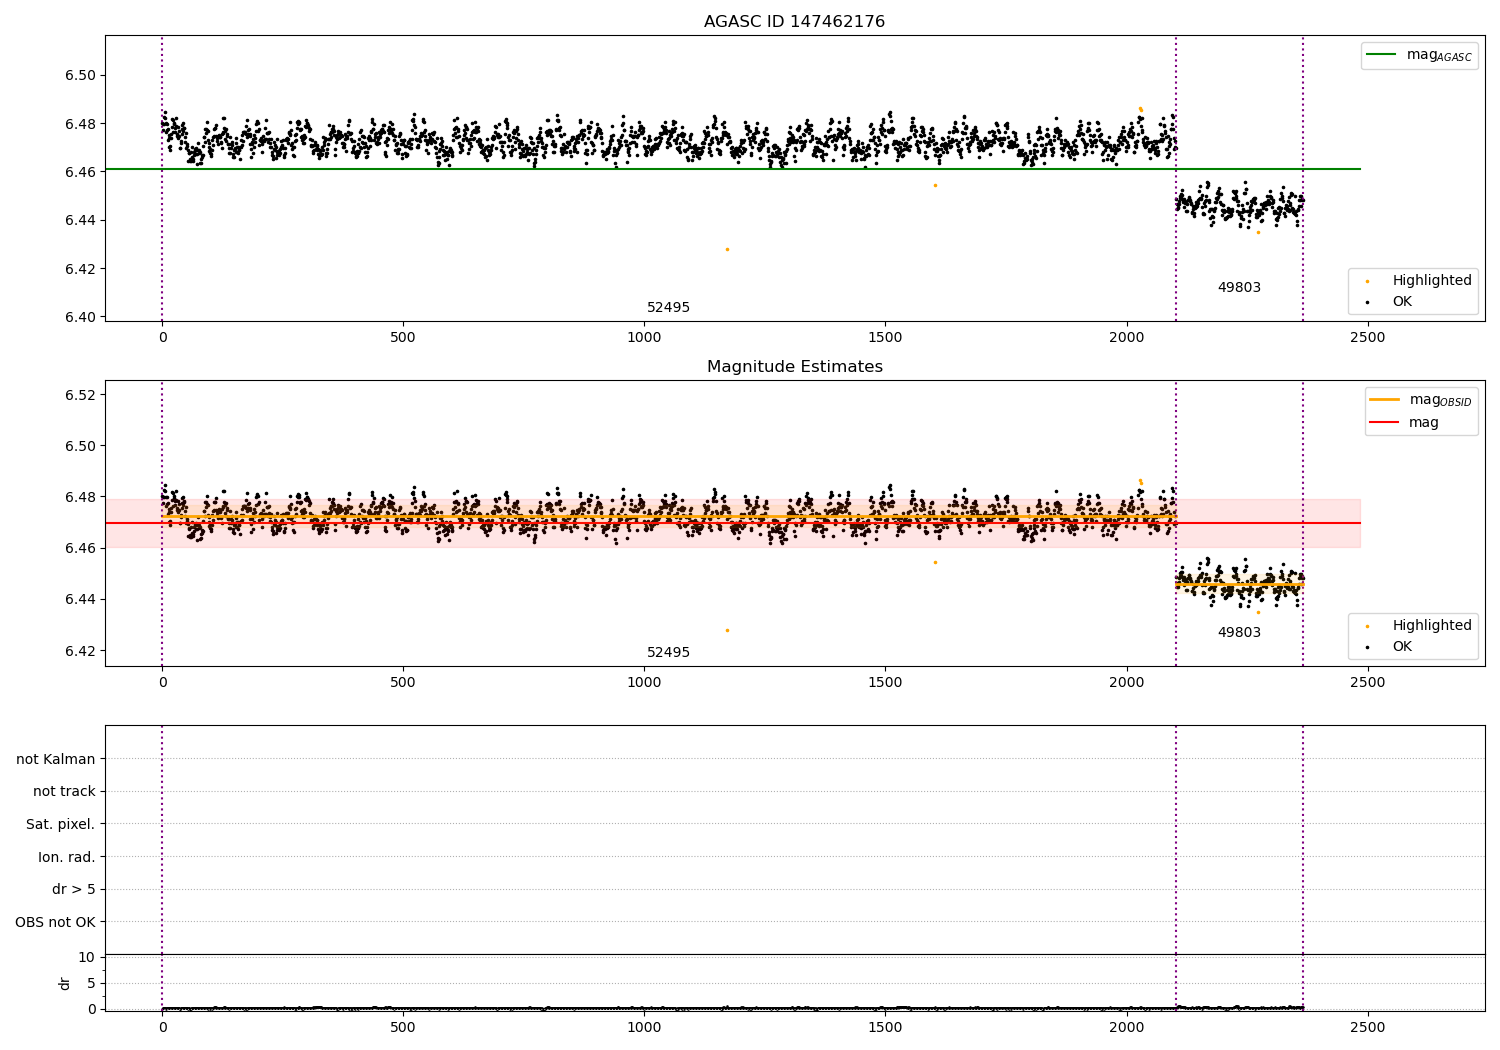Click the 2000 x-tick under the bottom plot

coord(1127,1028)
